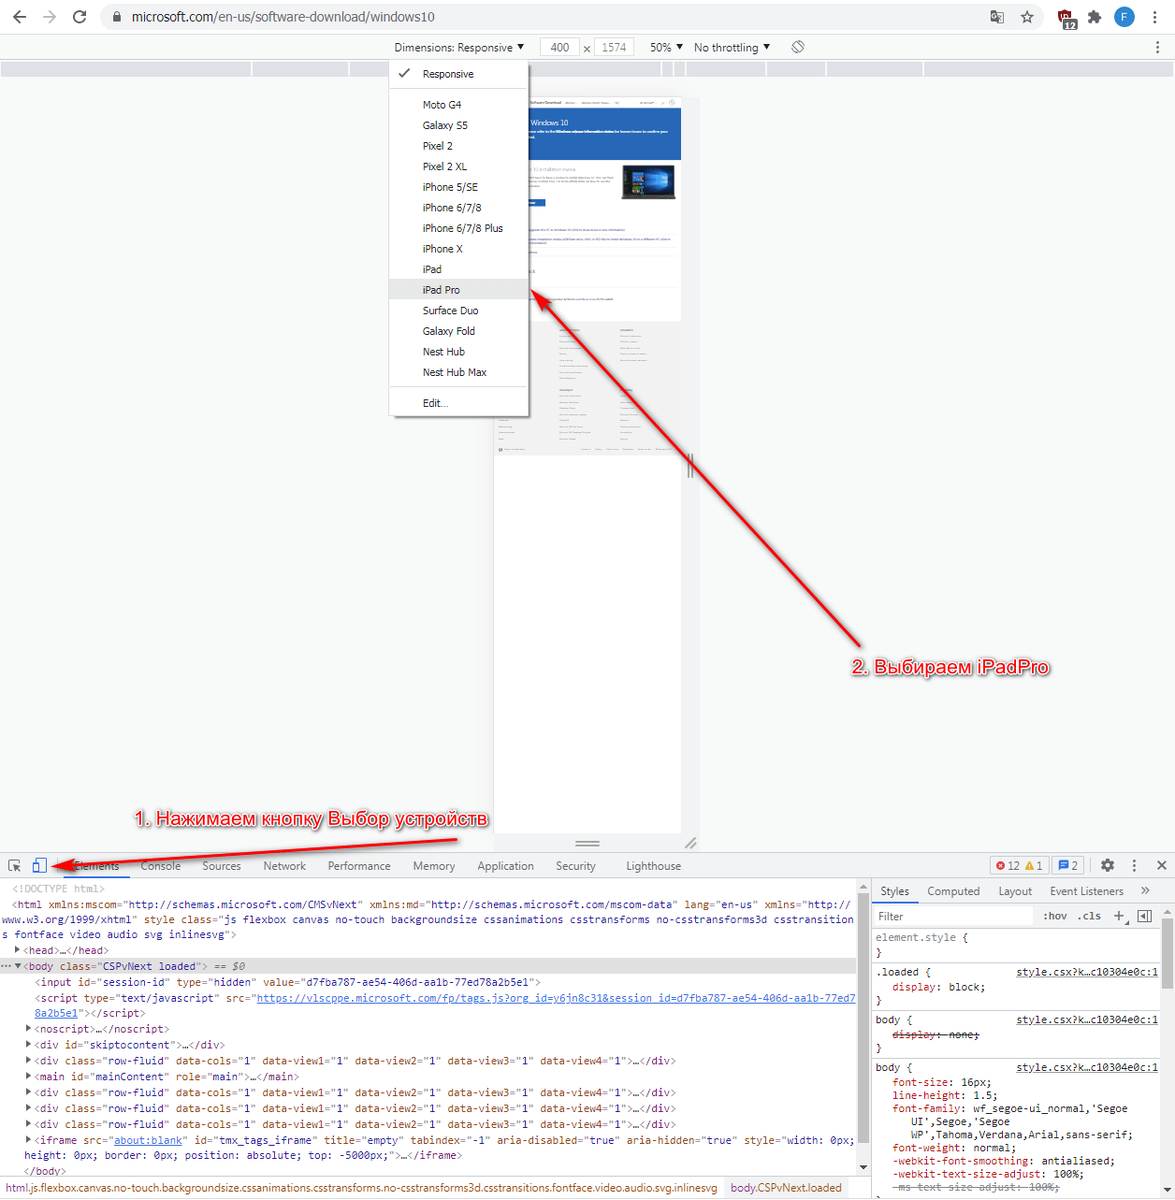Expand the main mainContent node

pyautogui.click(x=28, y=1077)
